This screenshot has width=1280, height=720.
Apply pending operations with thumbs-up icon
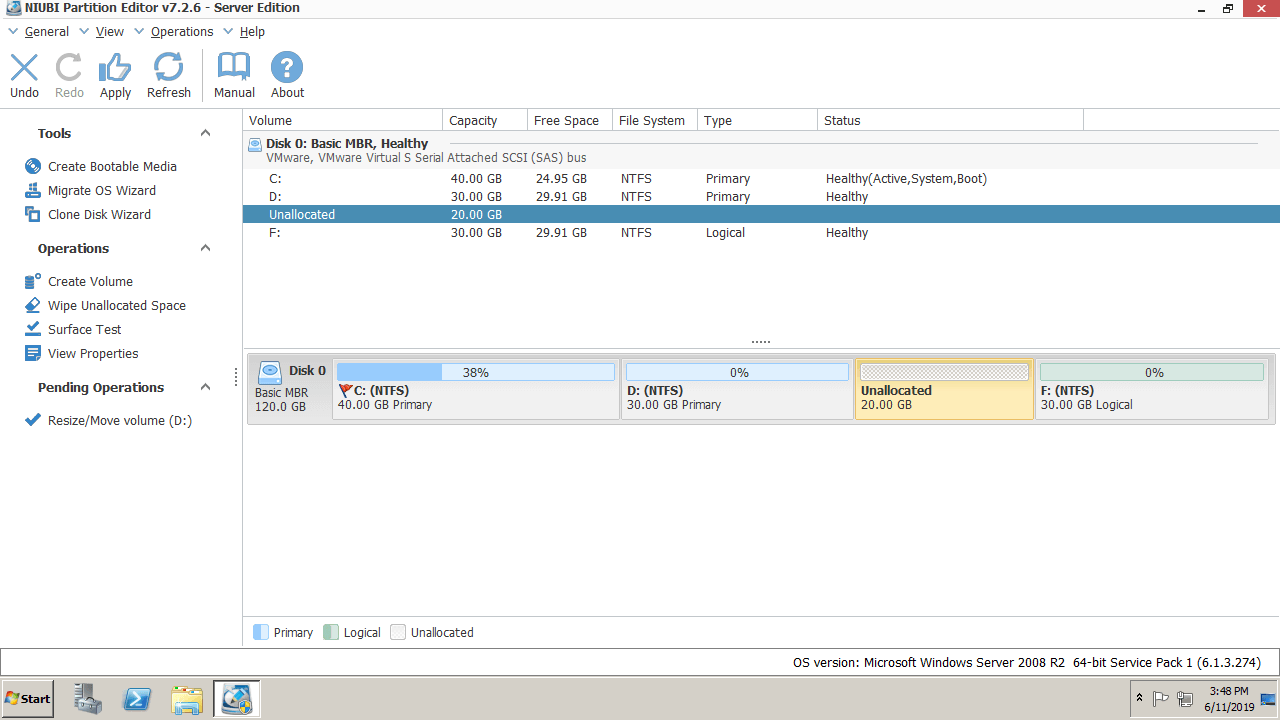click(x=115, y=76)
